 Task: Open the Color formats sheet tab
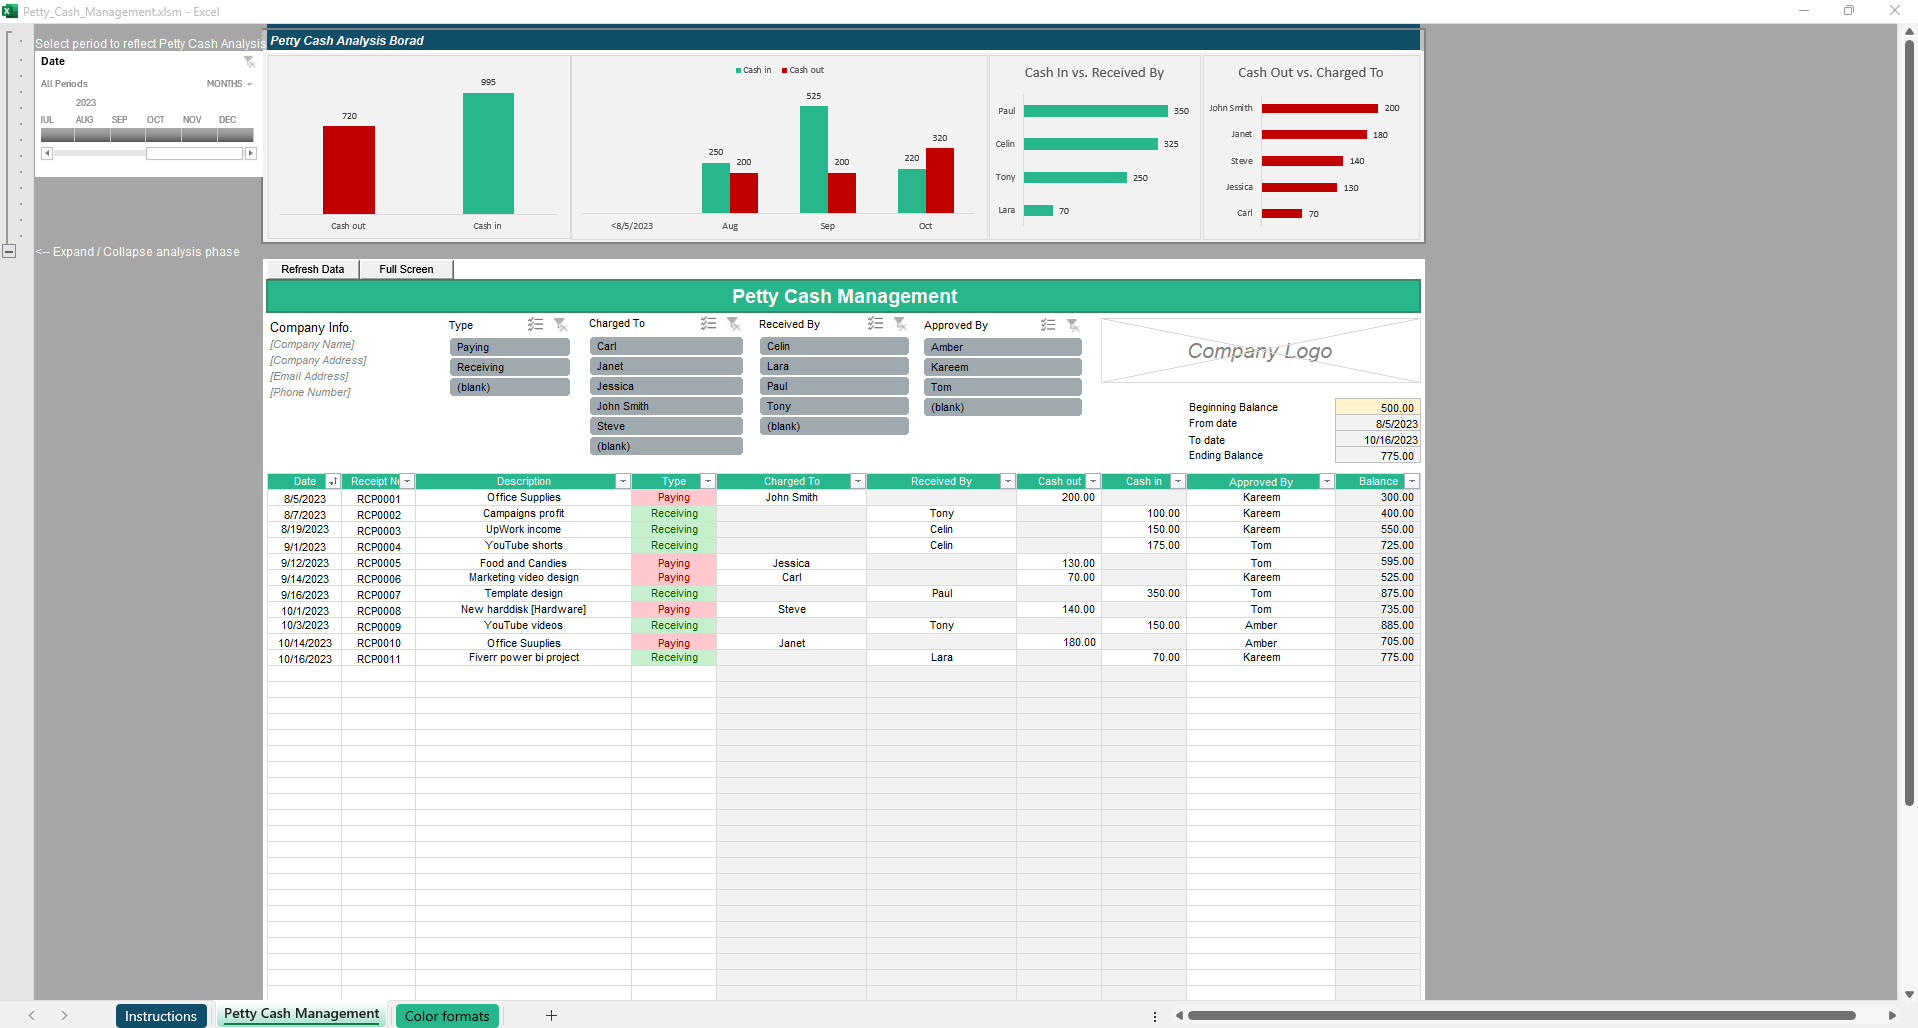click(447, 1016)
